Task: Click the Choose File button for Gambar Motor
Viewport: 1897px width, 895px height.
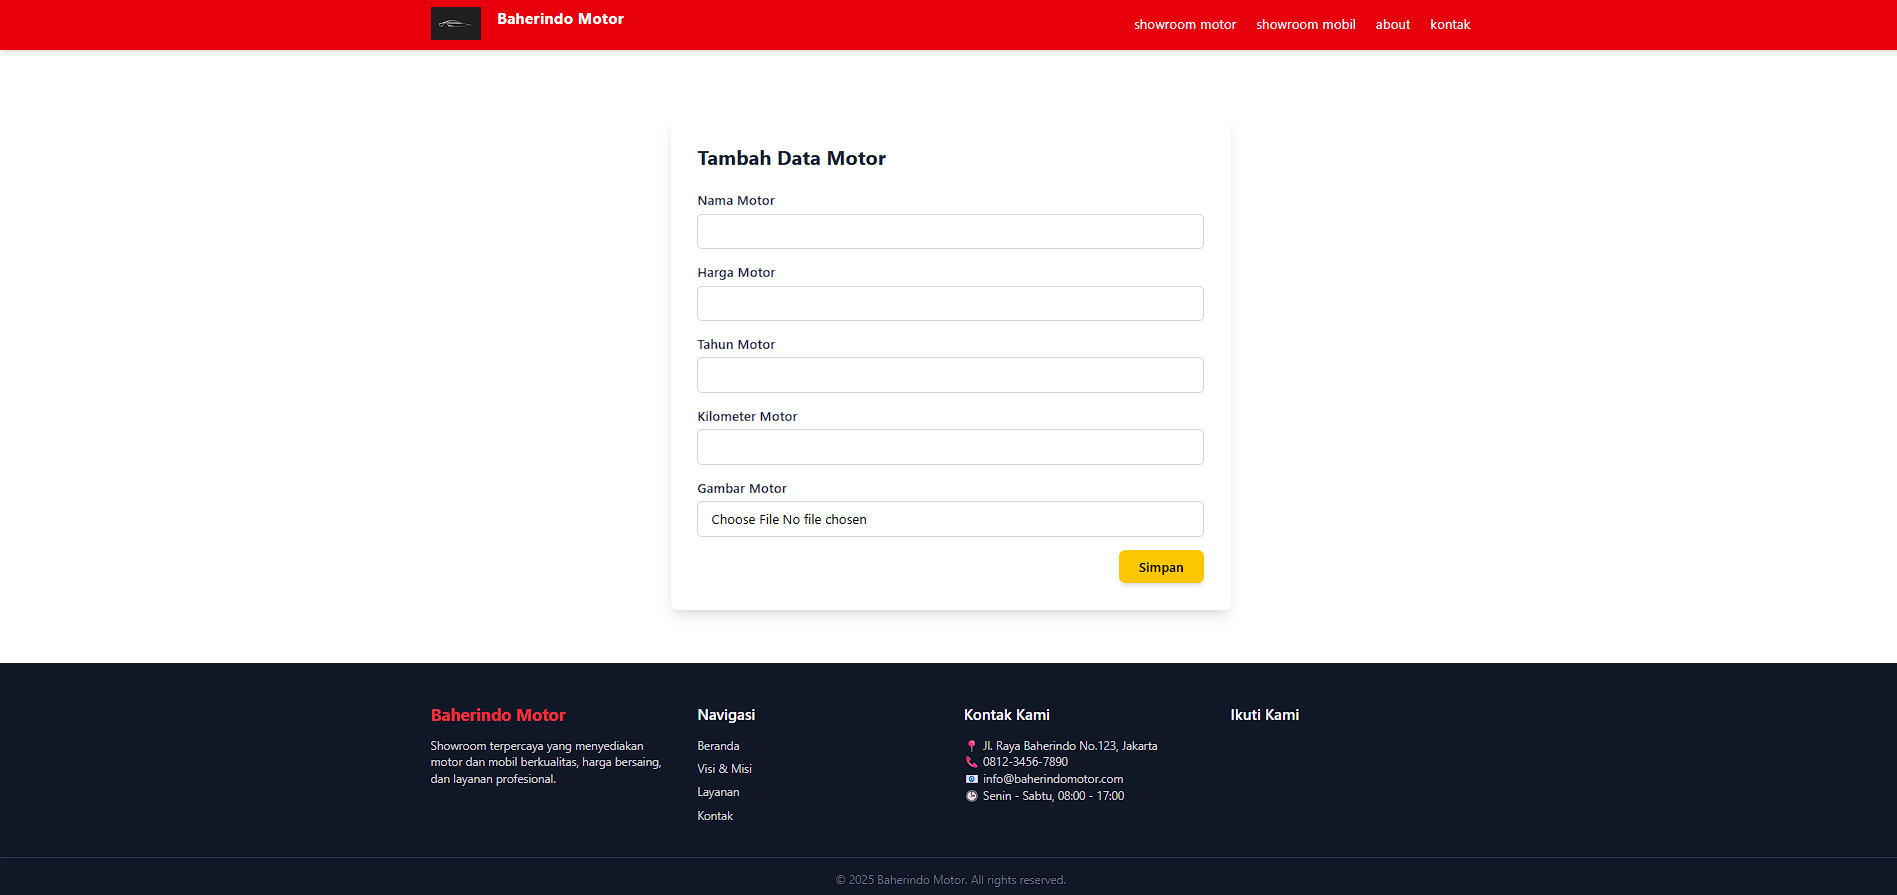Action: coord(745,519)
